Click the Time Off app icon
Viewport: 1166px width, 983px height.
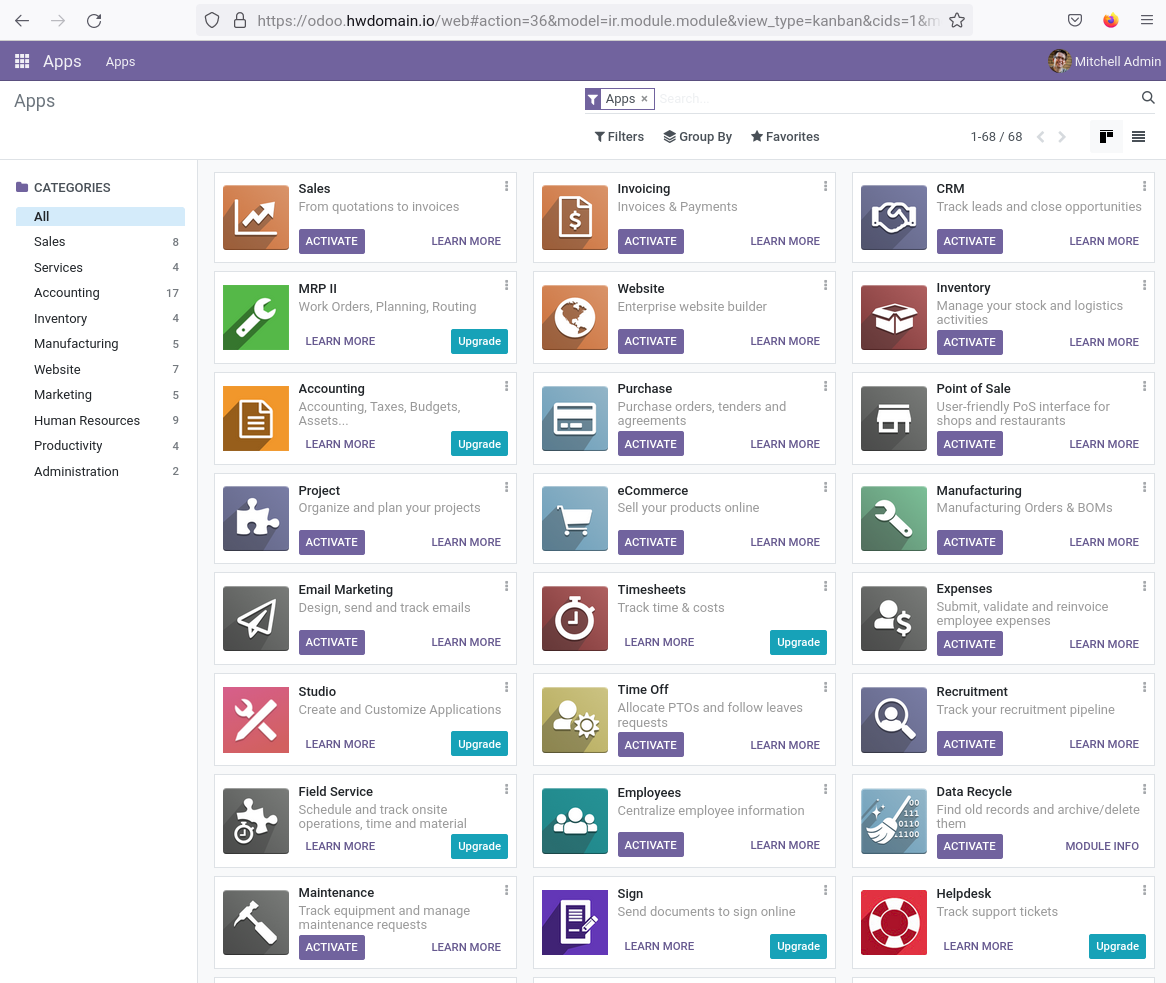575,720
